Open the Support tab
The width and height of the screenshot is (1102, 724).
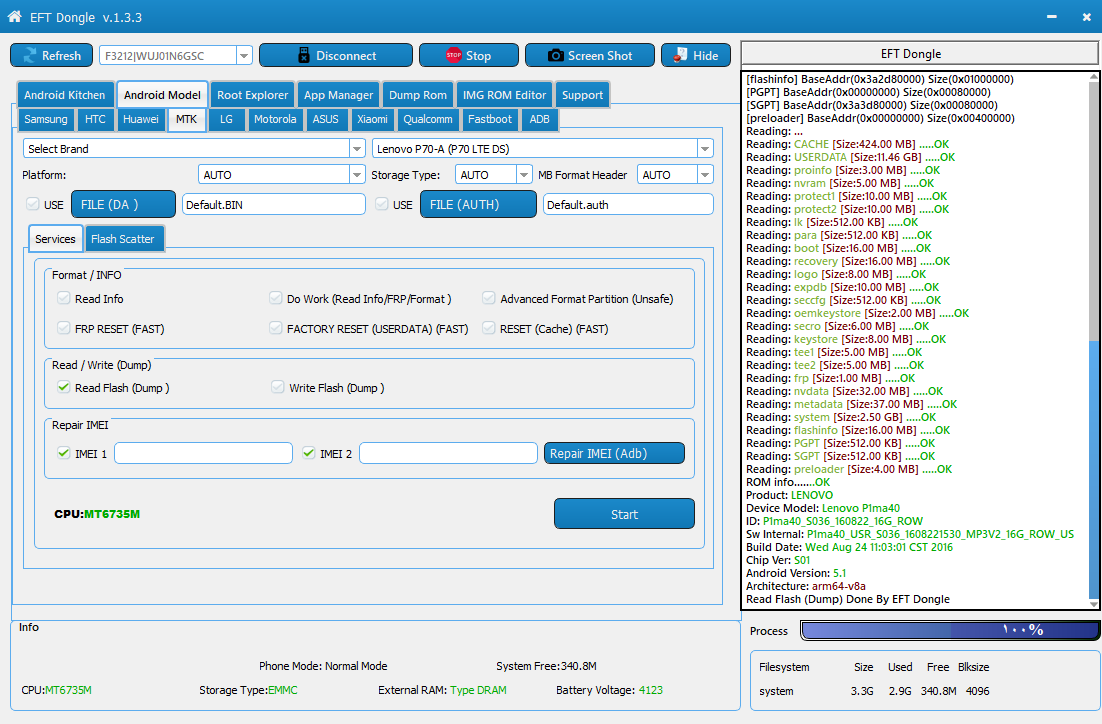(x=583, y=95)
